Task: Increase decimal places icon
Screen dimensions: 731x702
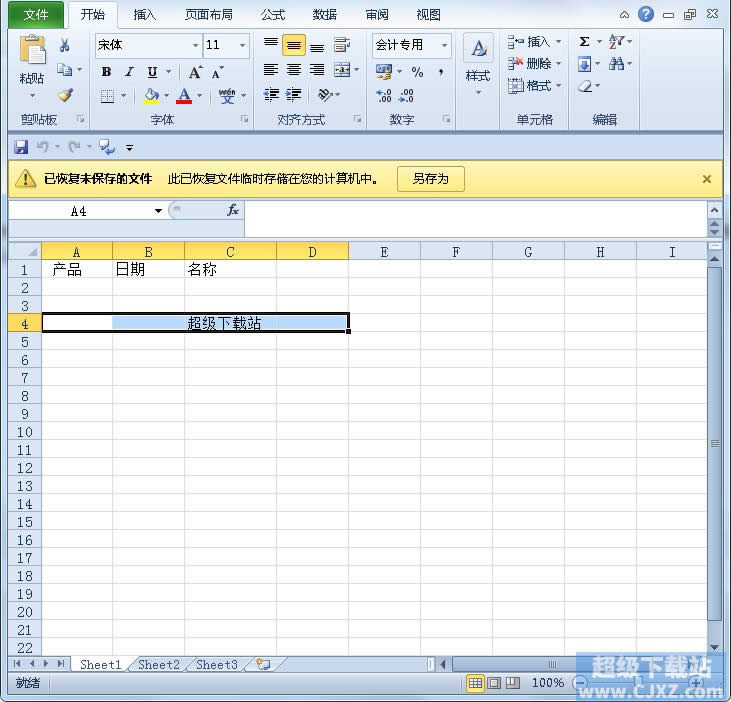Action: tap(384, 96)
